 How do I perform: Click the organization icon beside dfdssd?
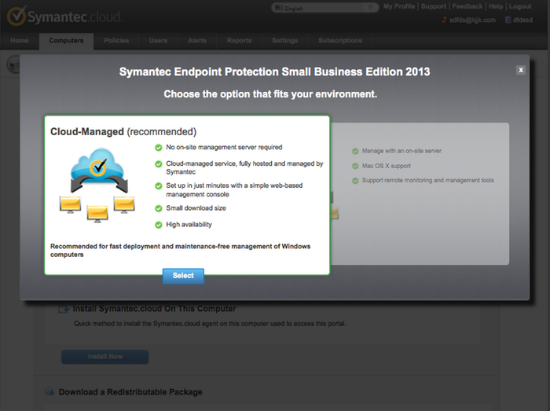click(x=508, y=20)
